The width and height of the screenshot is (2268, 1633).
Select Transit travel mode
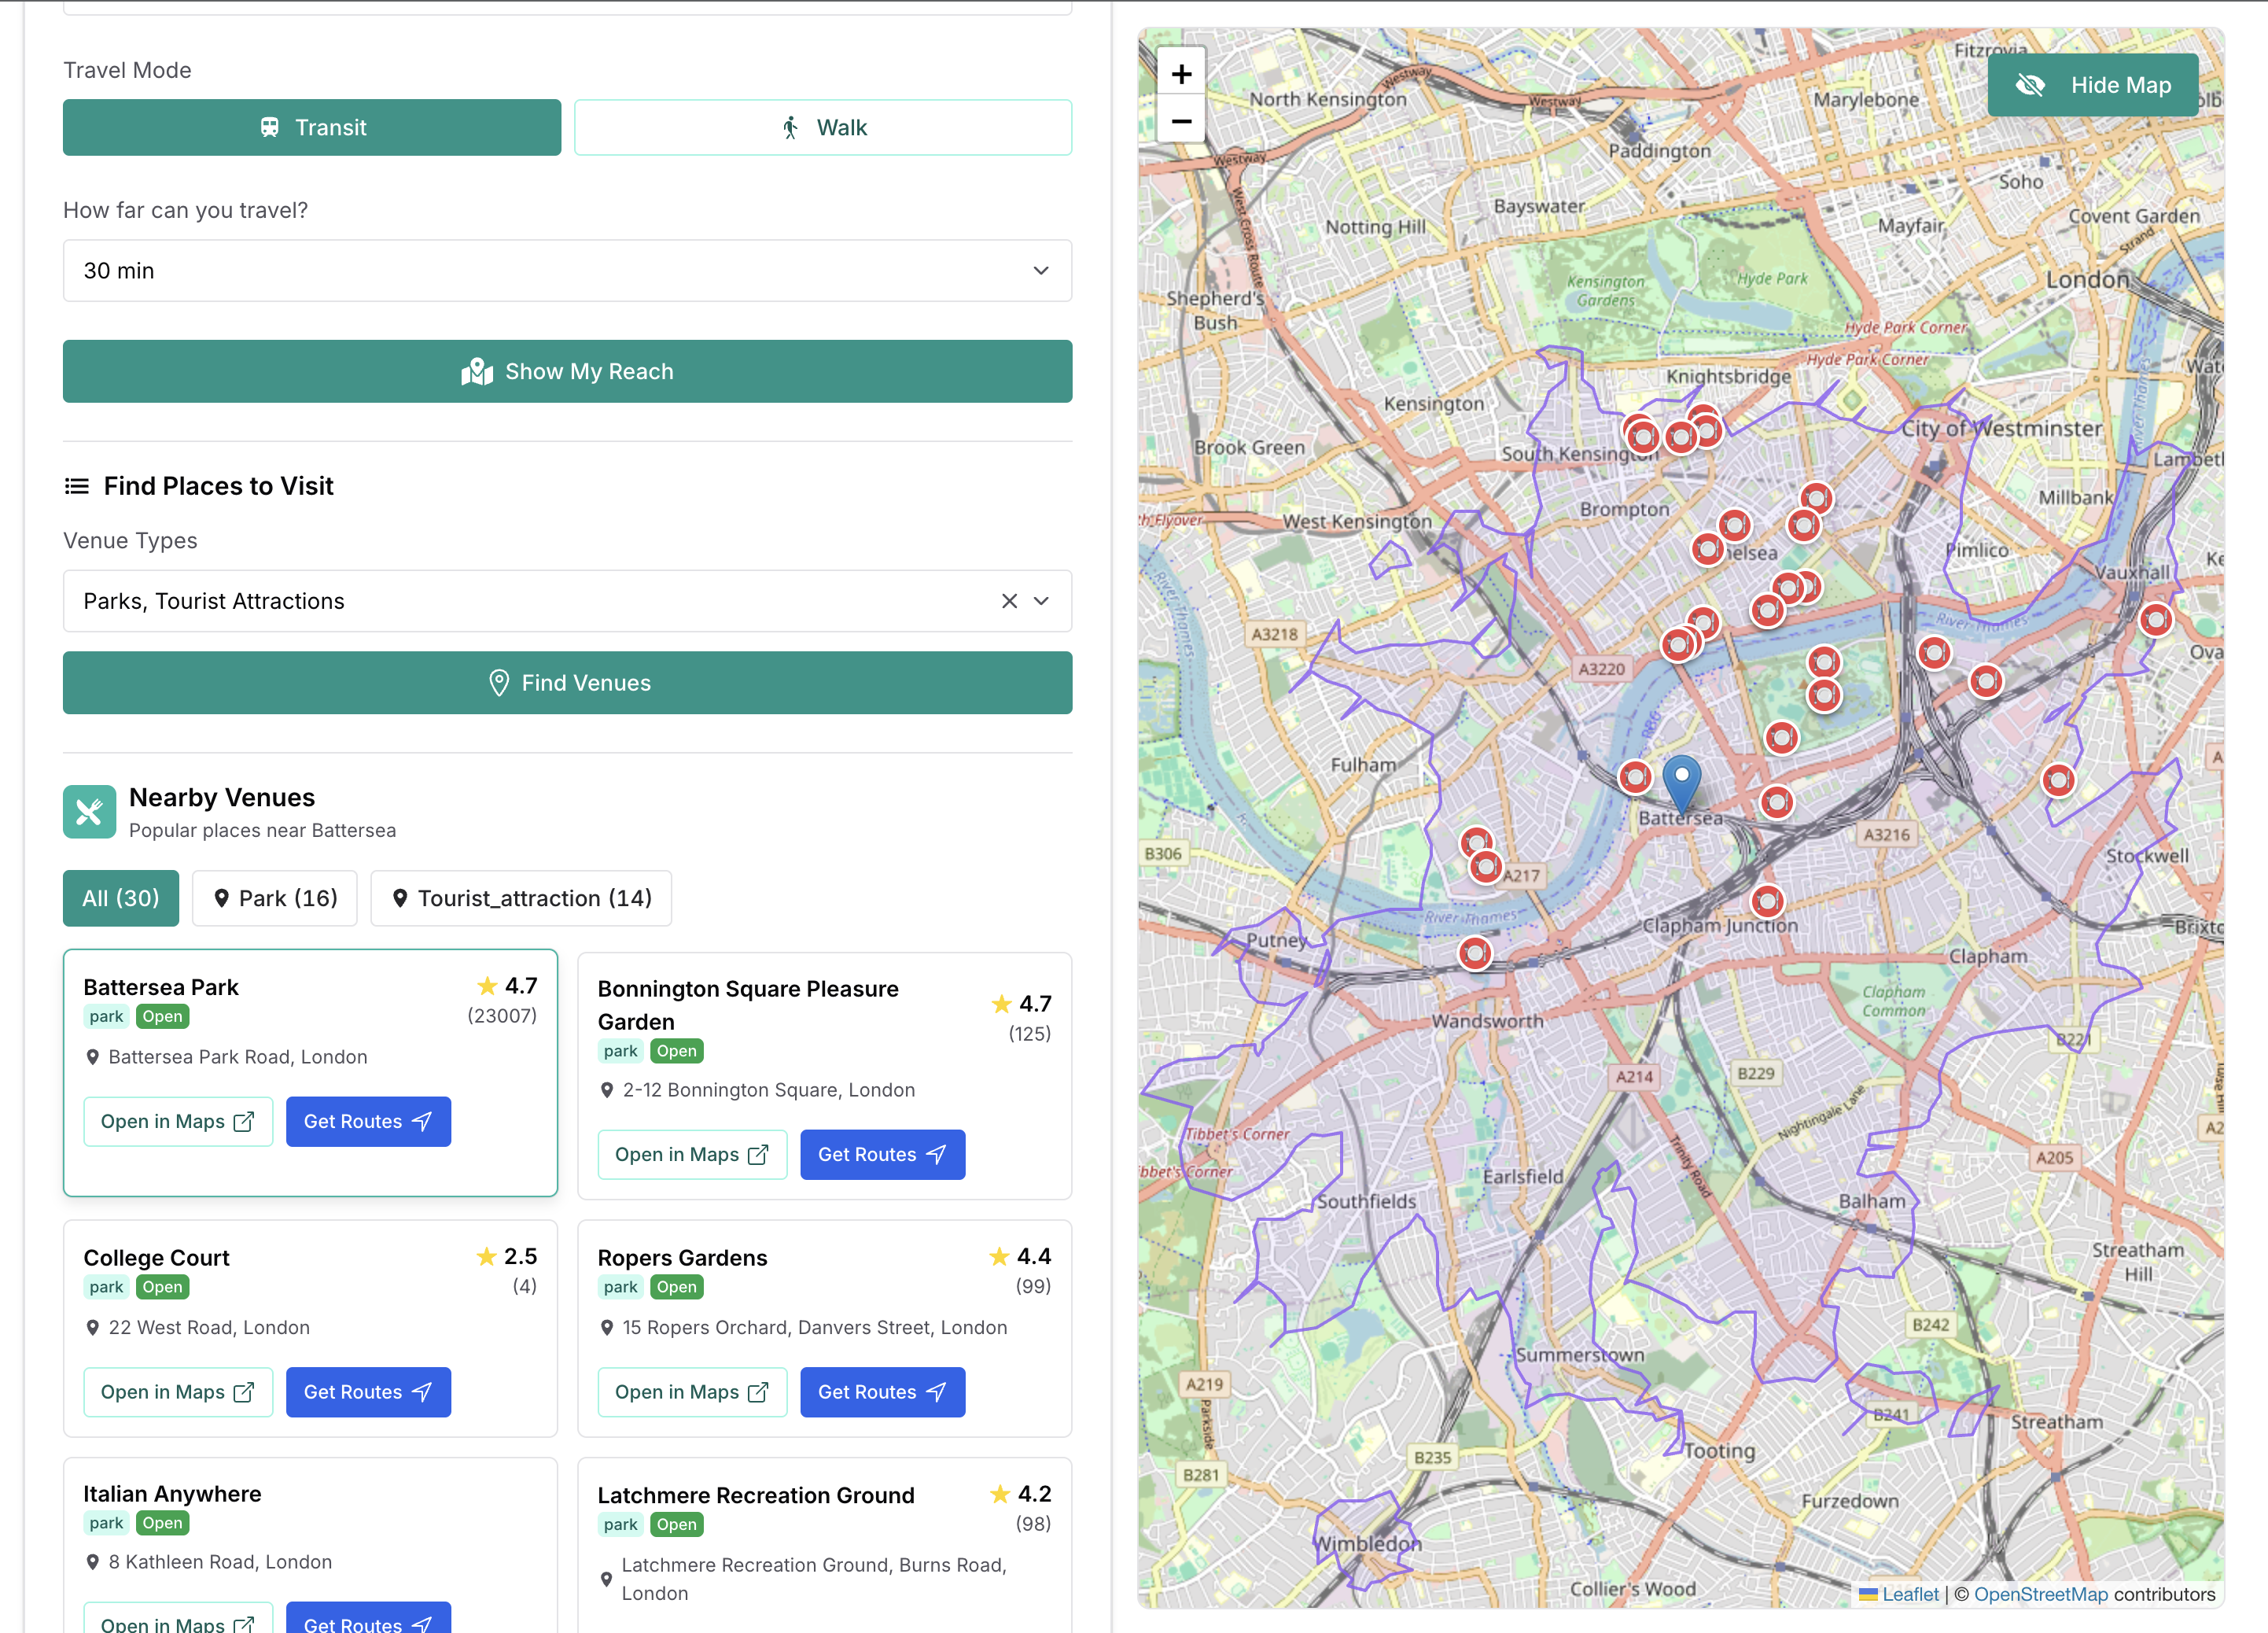312,127
